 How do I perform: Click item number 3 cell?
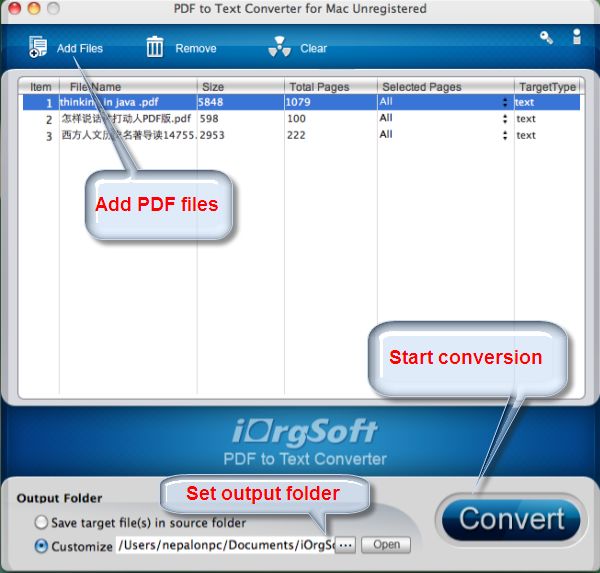49,136
